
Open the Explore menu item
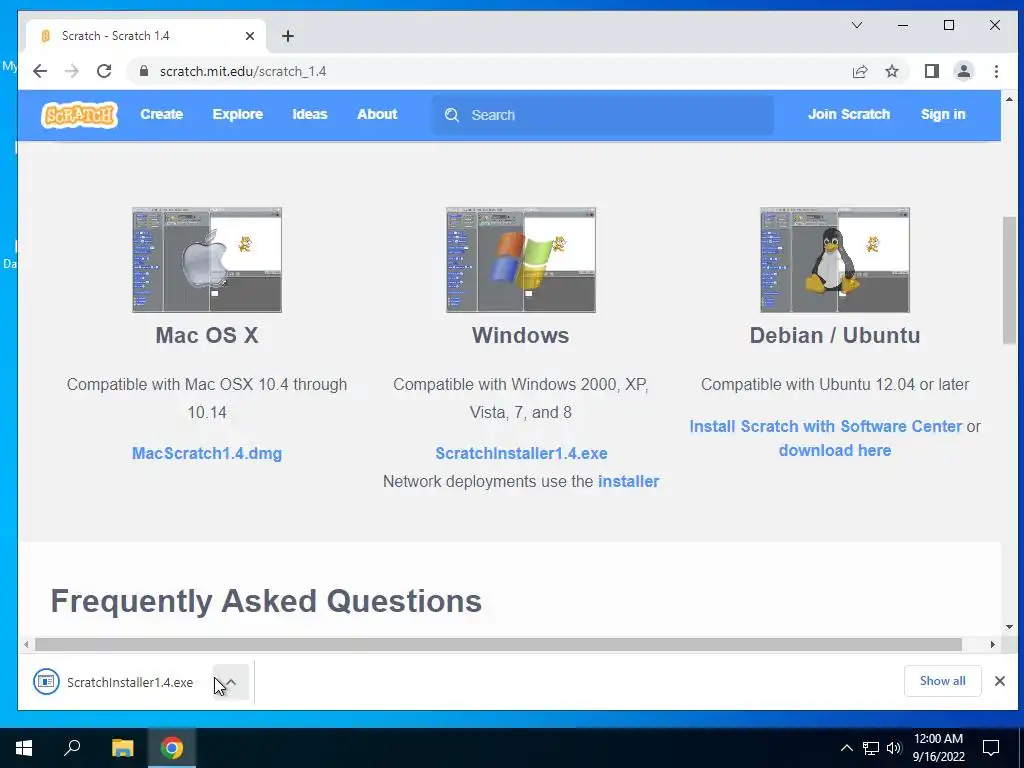238,114
